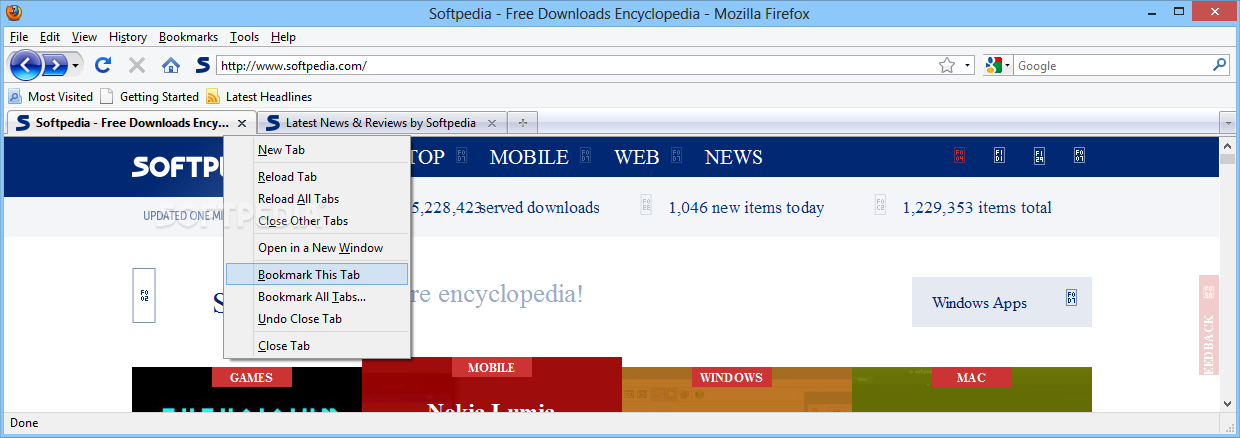Choose Close Other Tabs
The width and height of the screenshot is (1240, 438).
[x=317, y=221]
